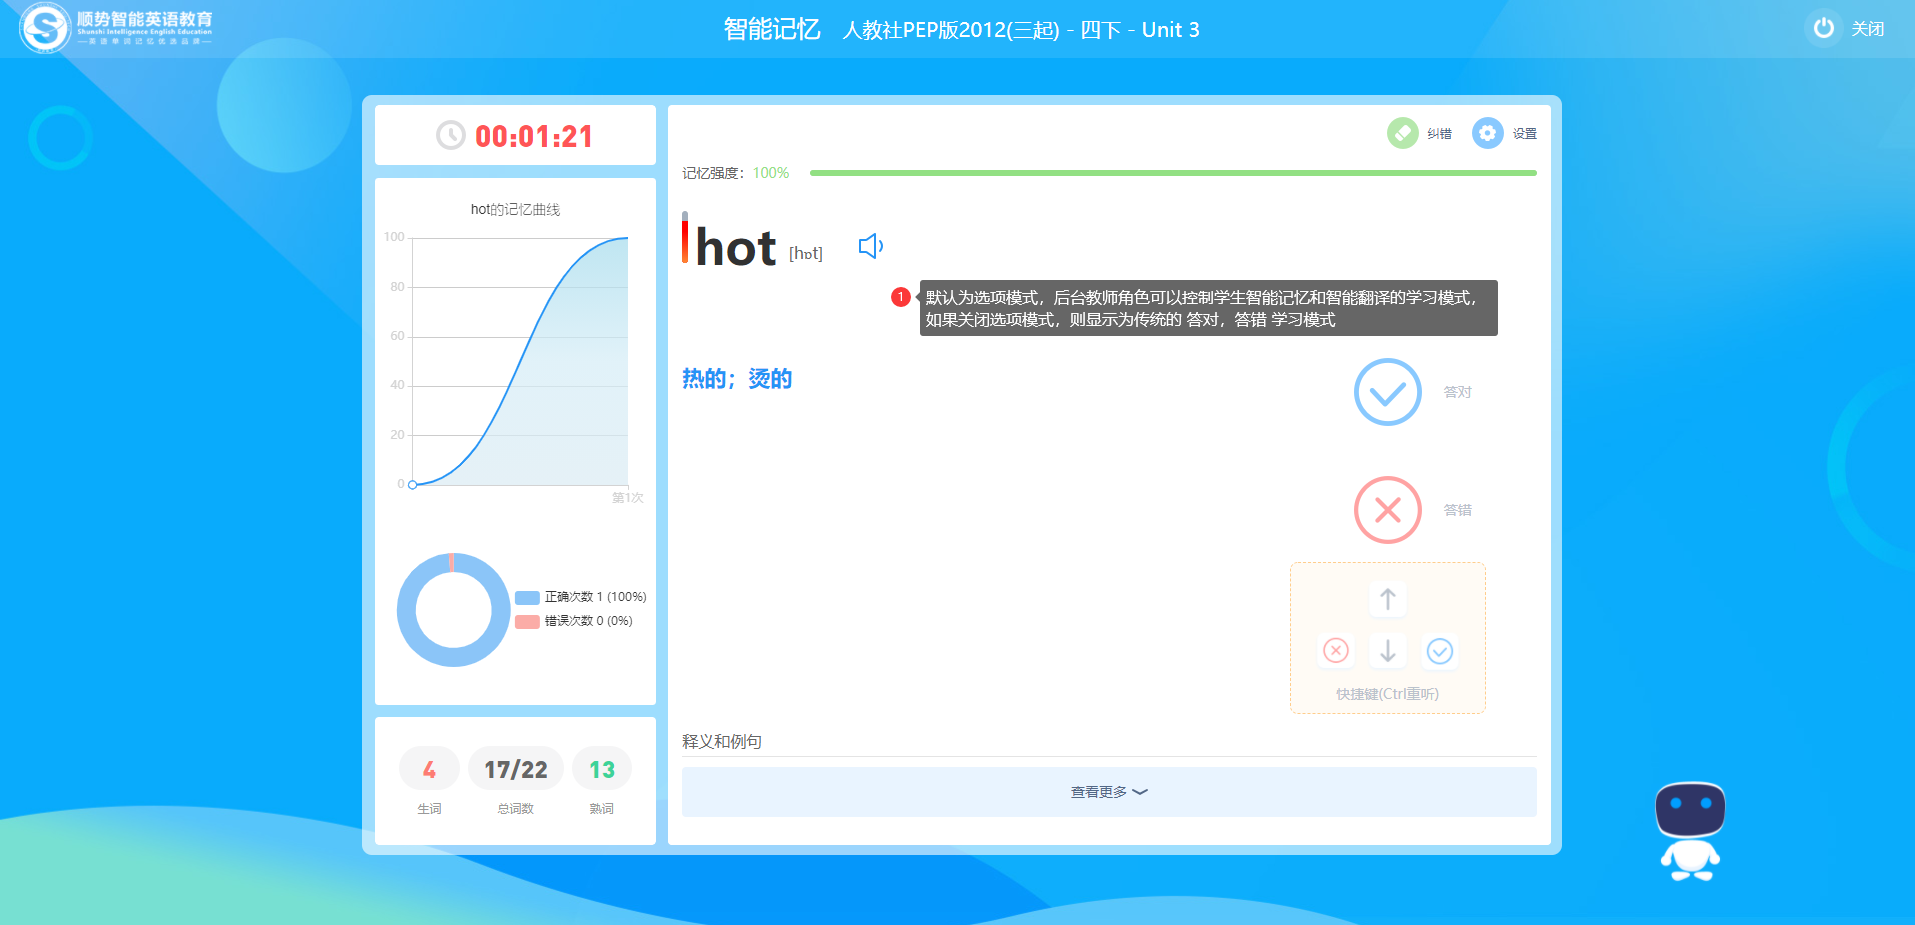1915x925 pixels.
Task: Click the hot的记忆曲线 chart title
Action: 515,209
